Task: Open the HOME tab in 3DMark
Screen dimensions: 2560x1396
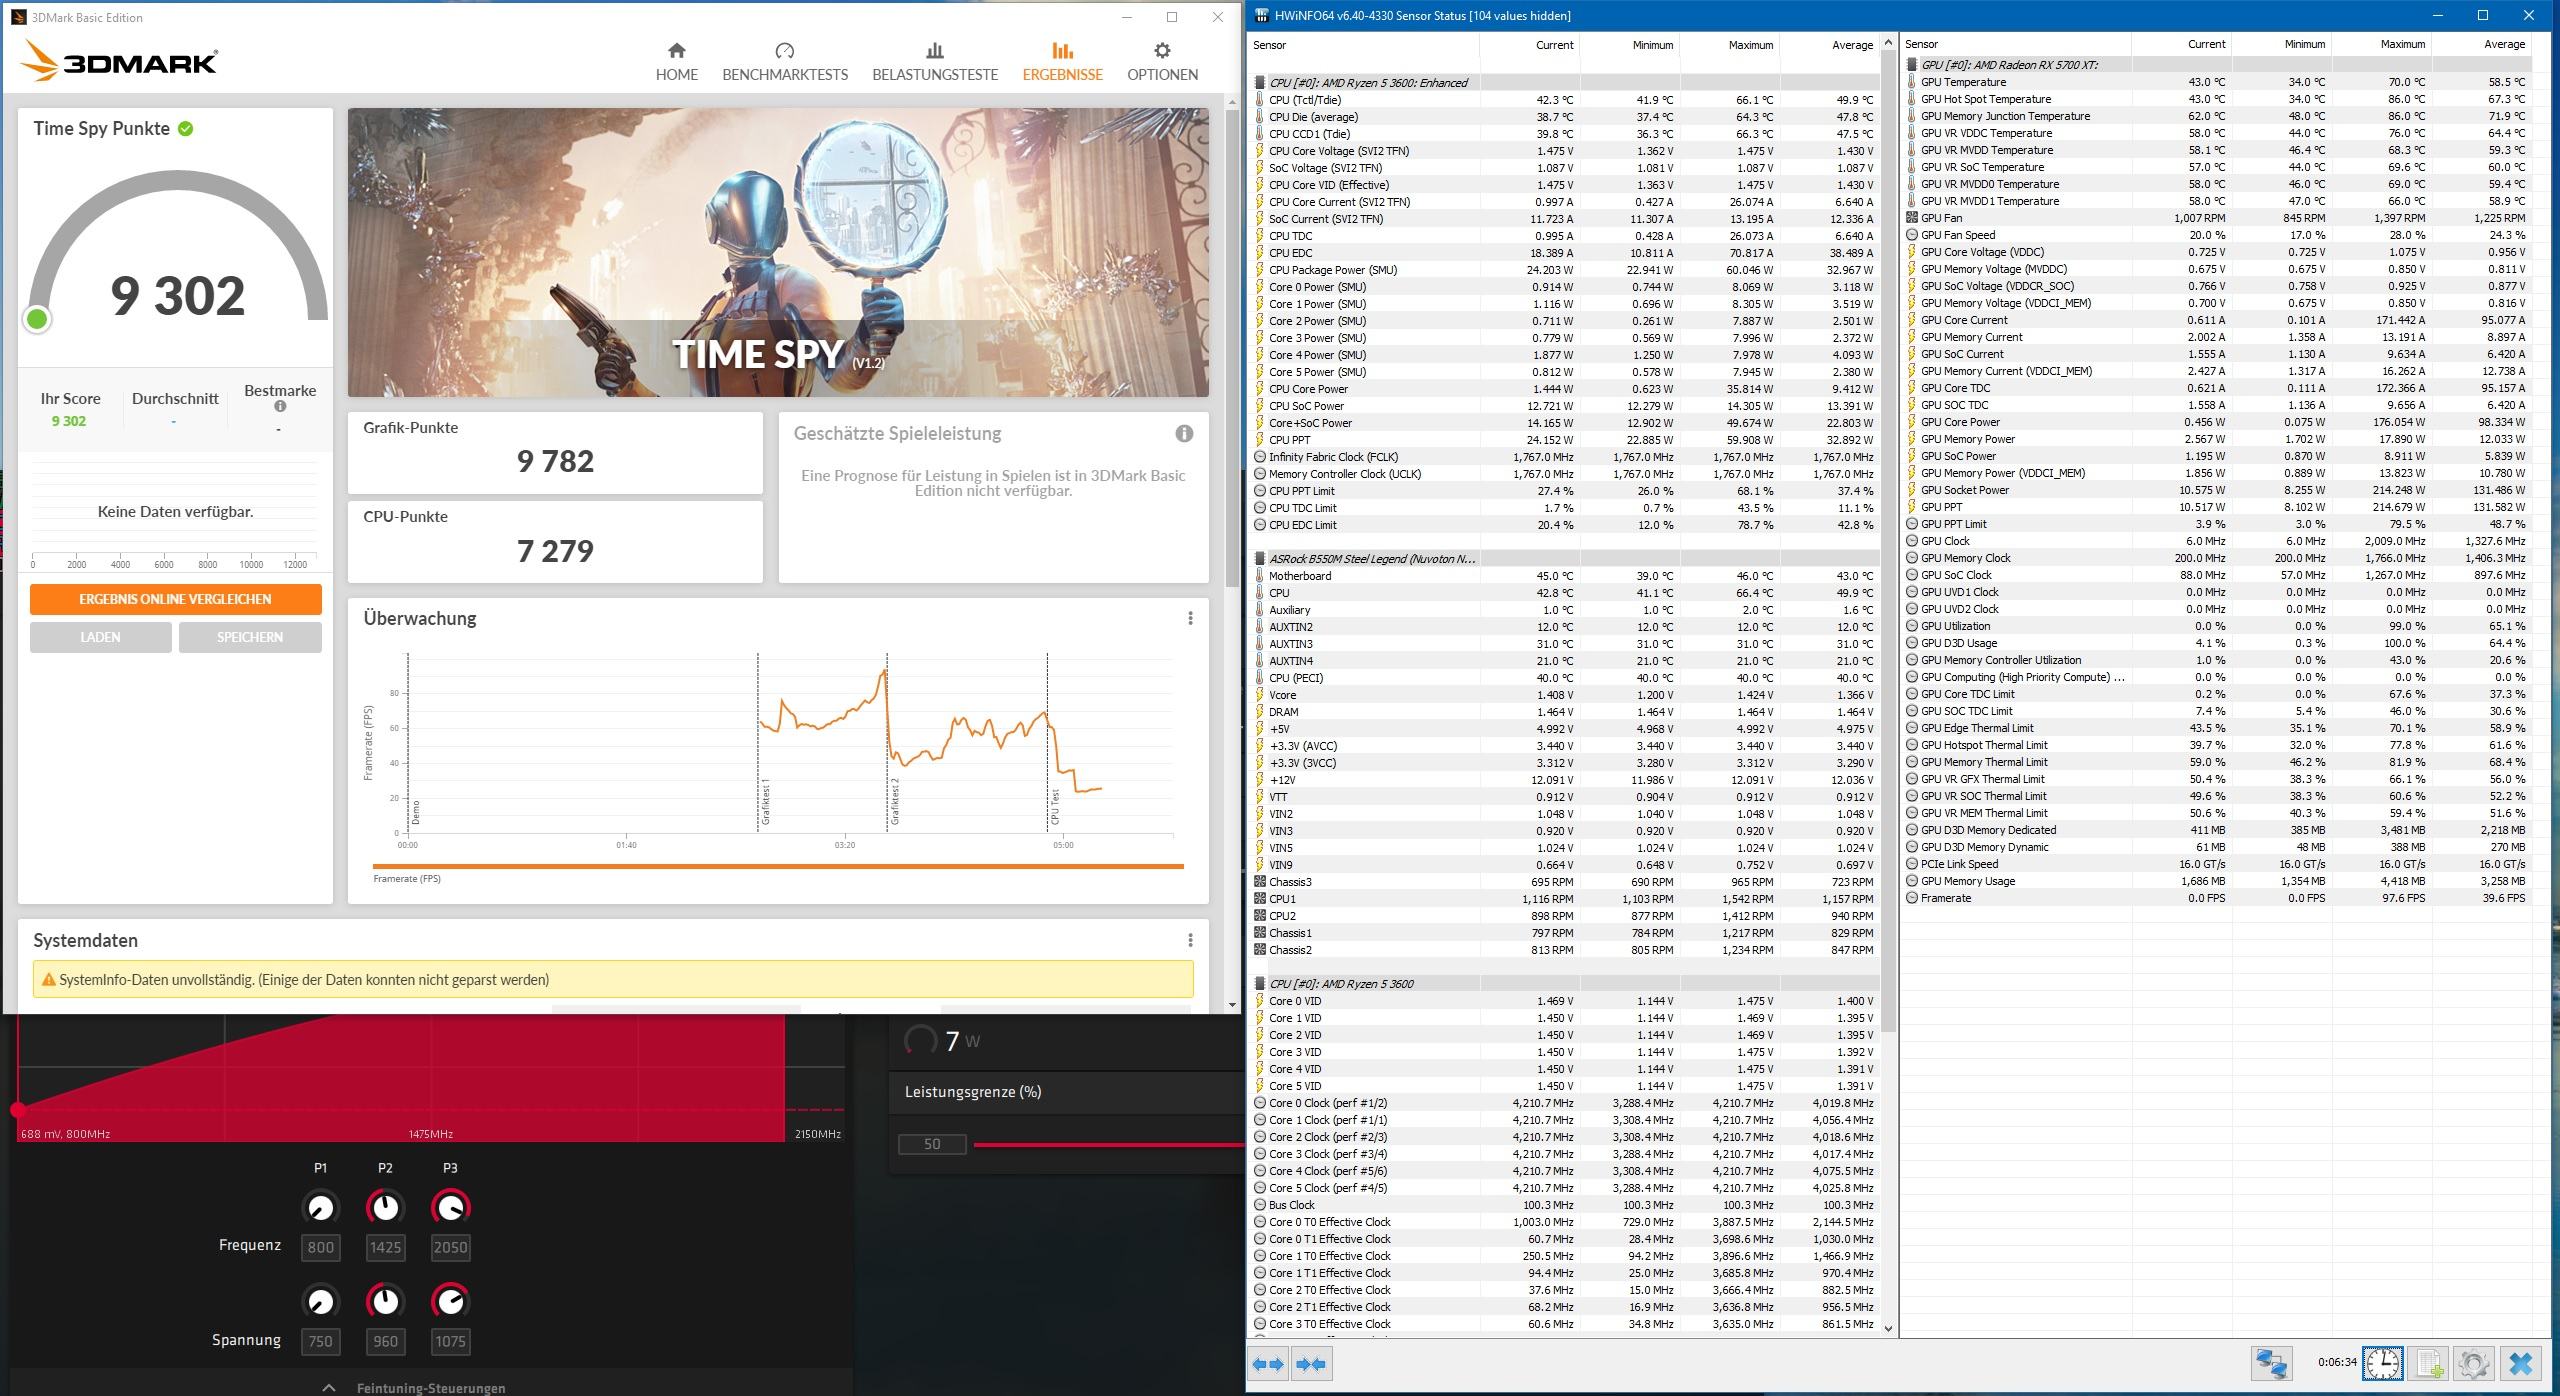Action: [677, 62]
